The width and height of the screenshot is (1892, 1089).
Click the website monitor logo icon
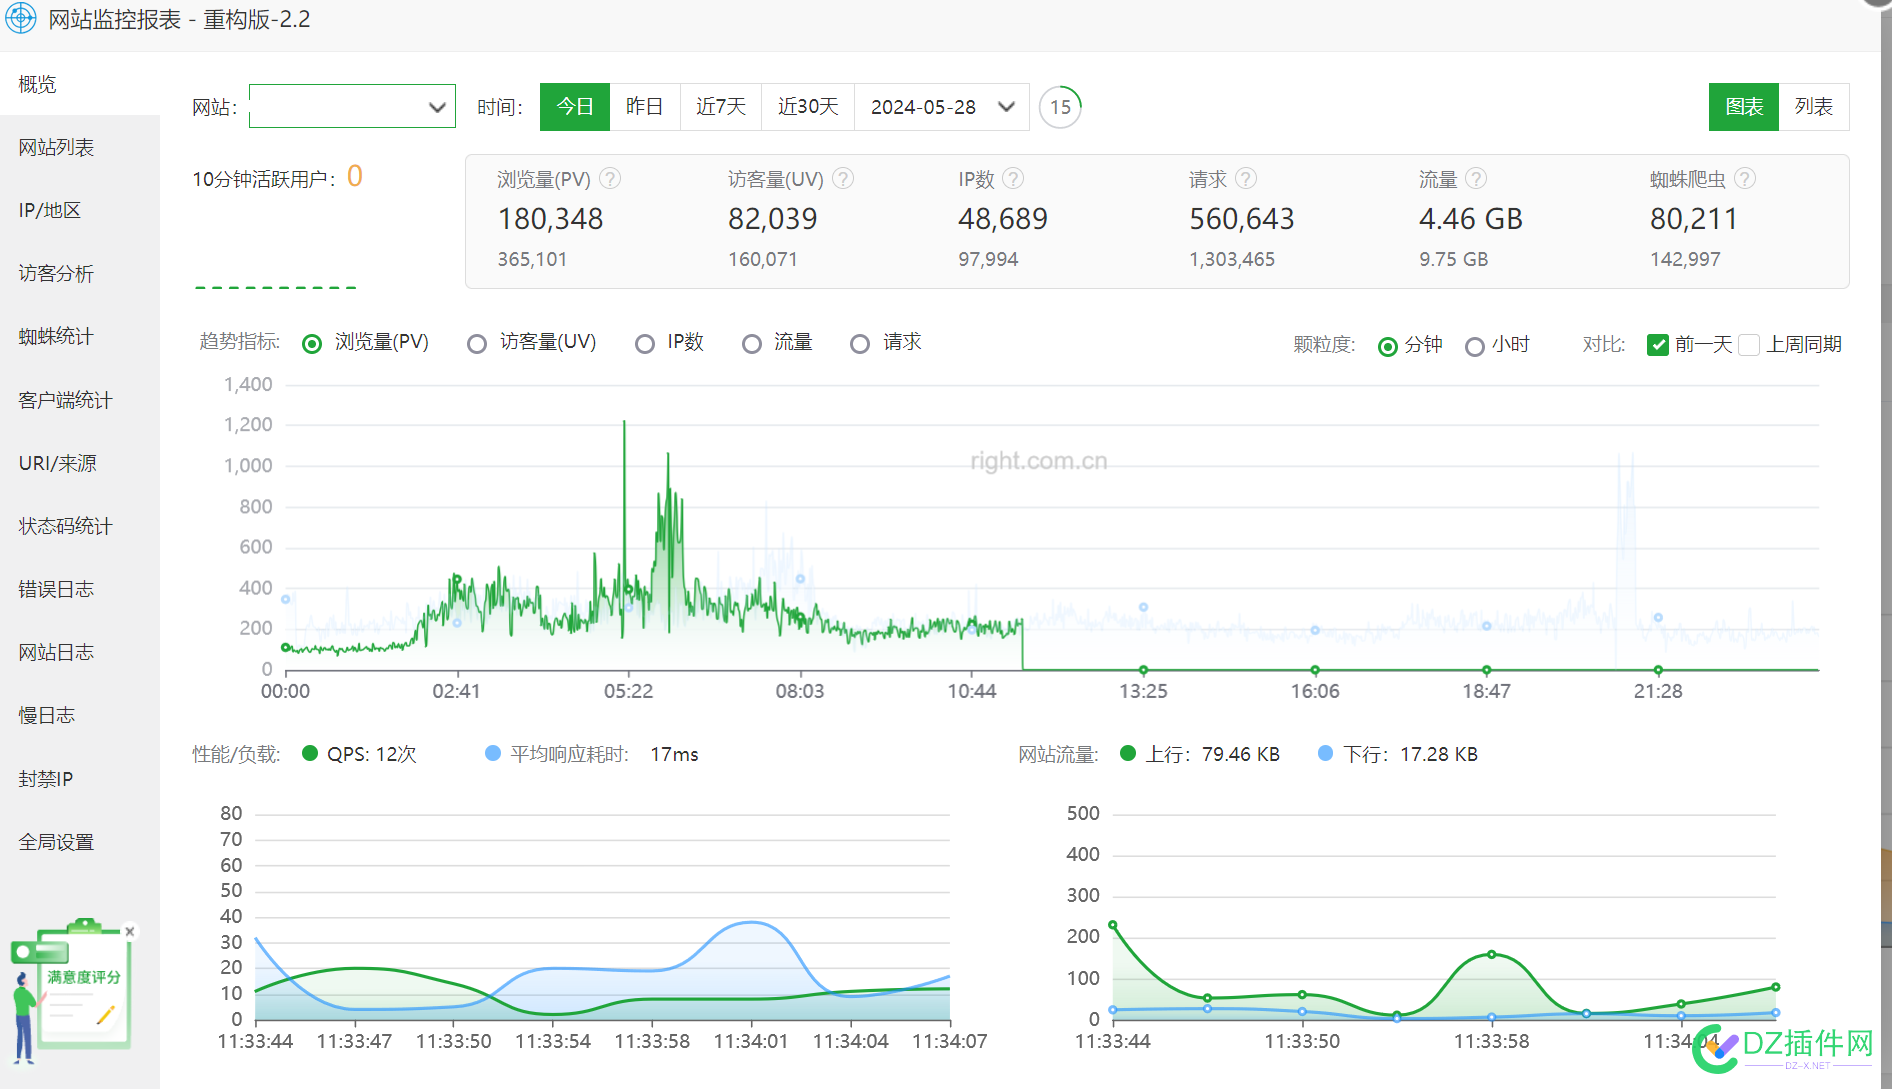pos(20,19)
